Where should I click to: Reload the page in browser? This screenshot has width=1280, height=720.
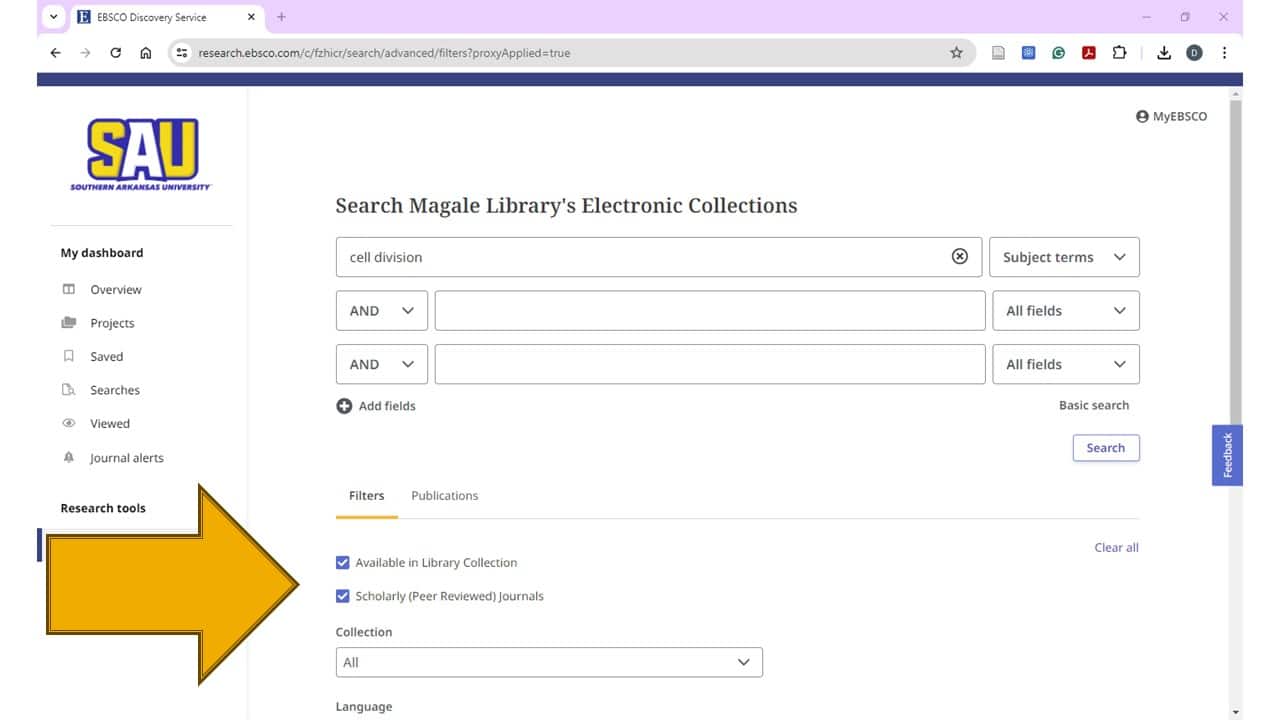pyautogui.click(x=116, y=53)
